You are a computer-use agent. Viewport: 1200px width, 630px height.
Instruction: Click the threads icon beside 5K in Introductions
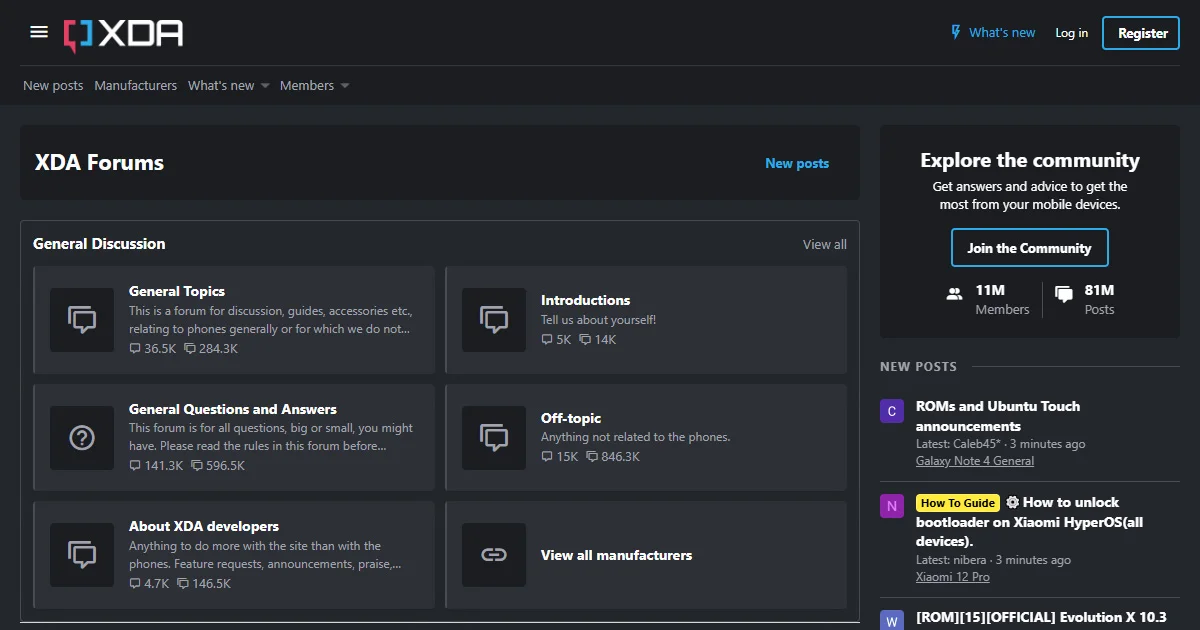coord(547,340)
